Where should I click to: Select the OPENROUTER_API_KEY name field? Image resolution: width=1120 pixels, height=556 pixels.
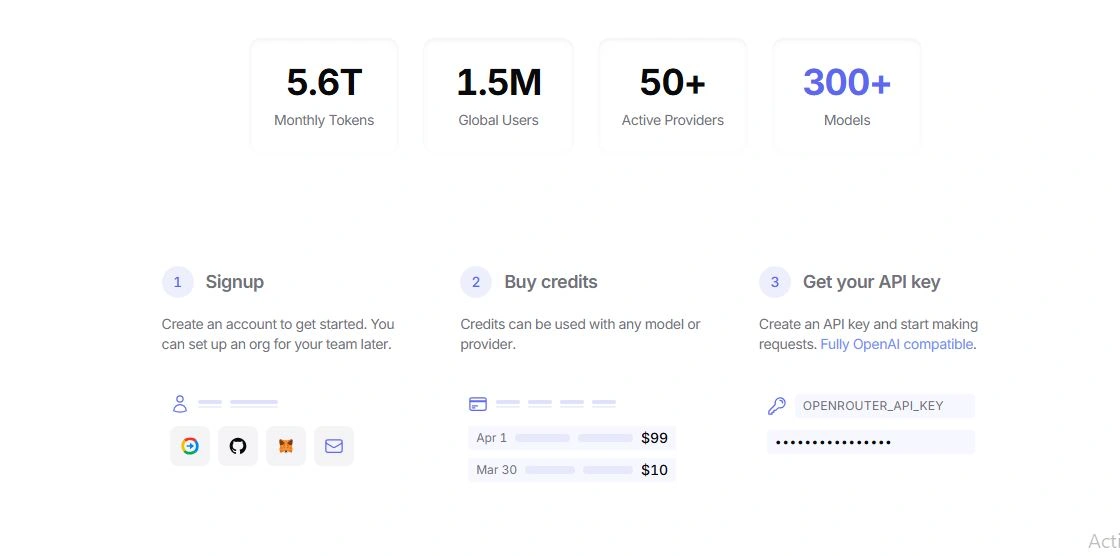(884, 406)
